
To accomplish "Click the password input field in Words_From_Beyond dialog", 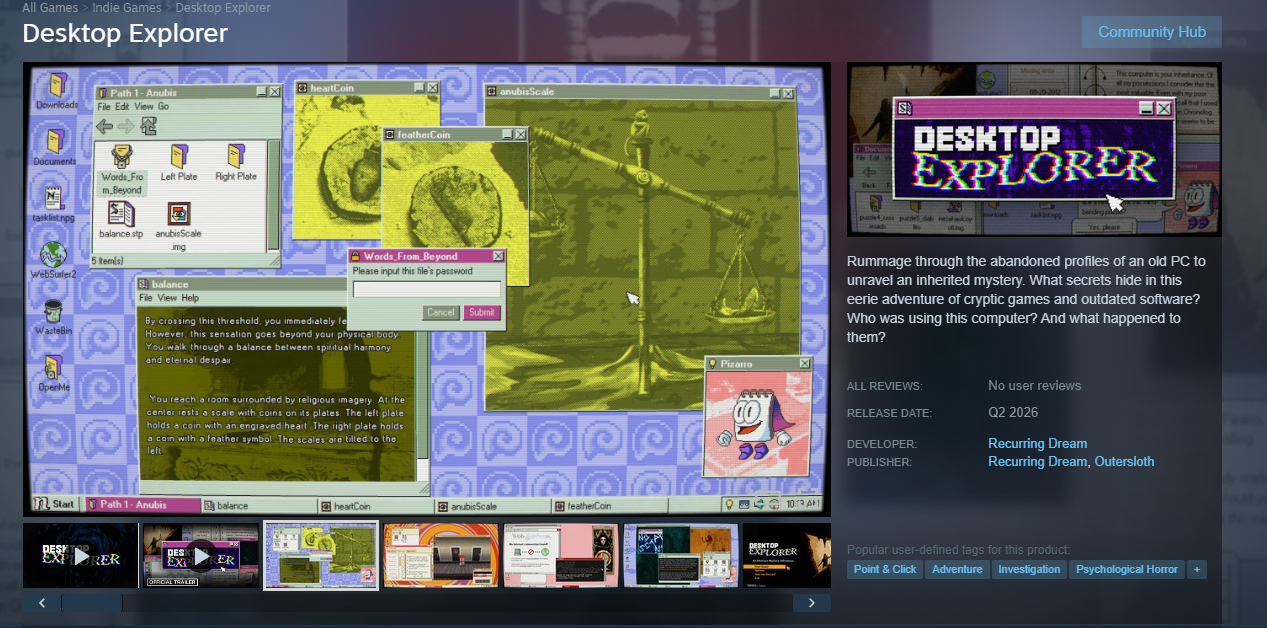I will [427, 290].
